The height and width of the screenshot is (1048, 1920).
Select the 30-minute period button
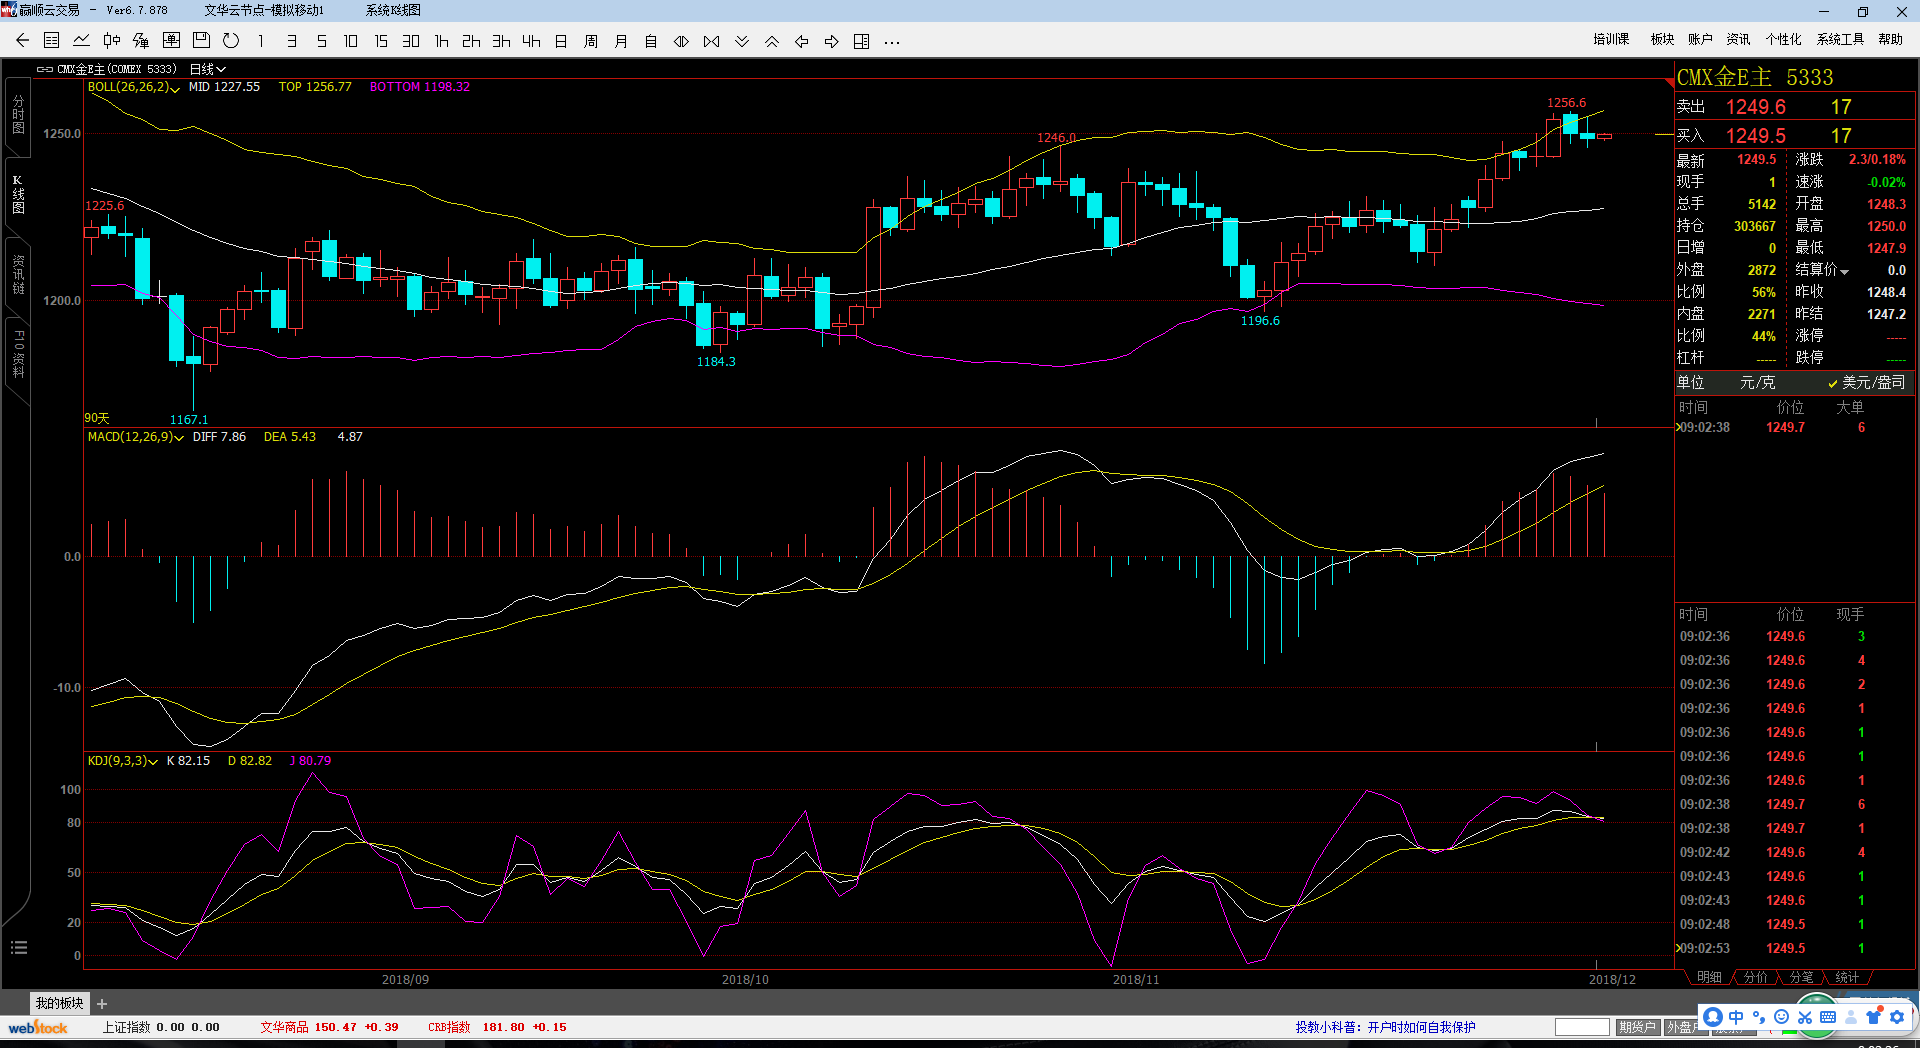click(x=411, y=41)
